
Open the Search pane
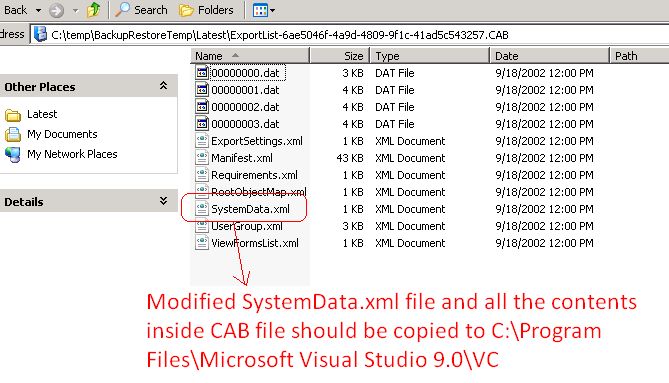[x=141, y=10]
